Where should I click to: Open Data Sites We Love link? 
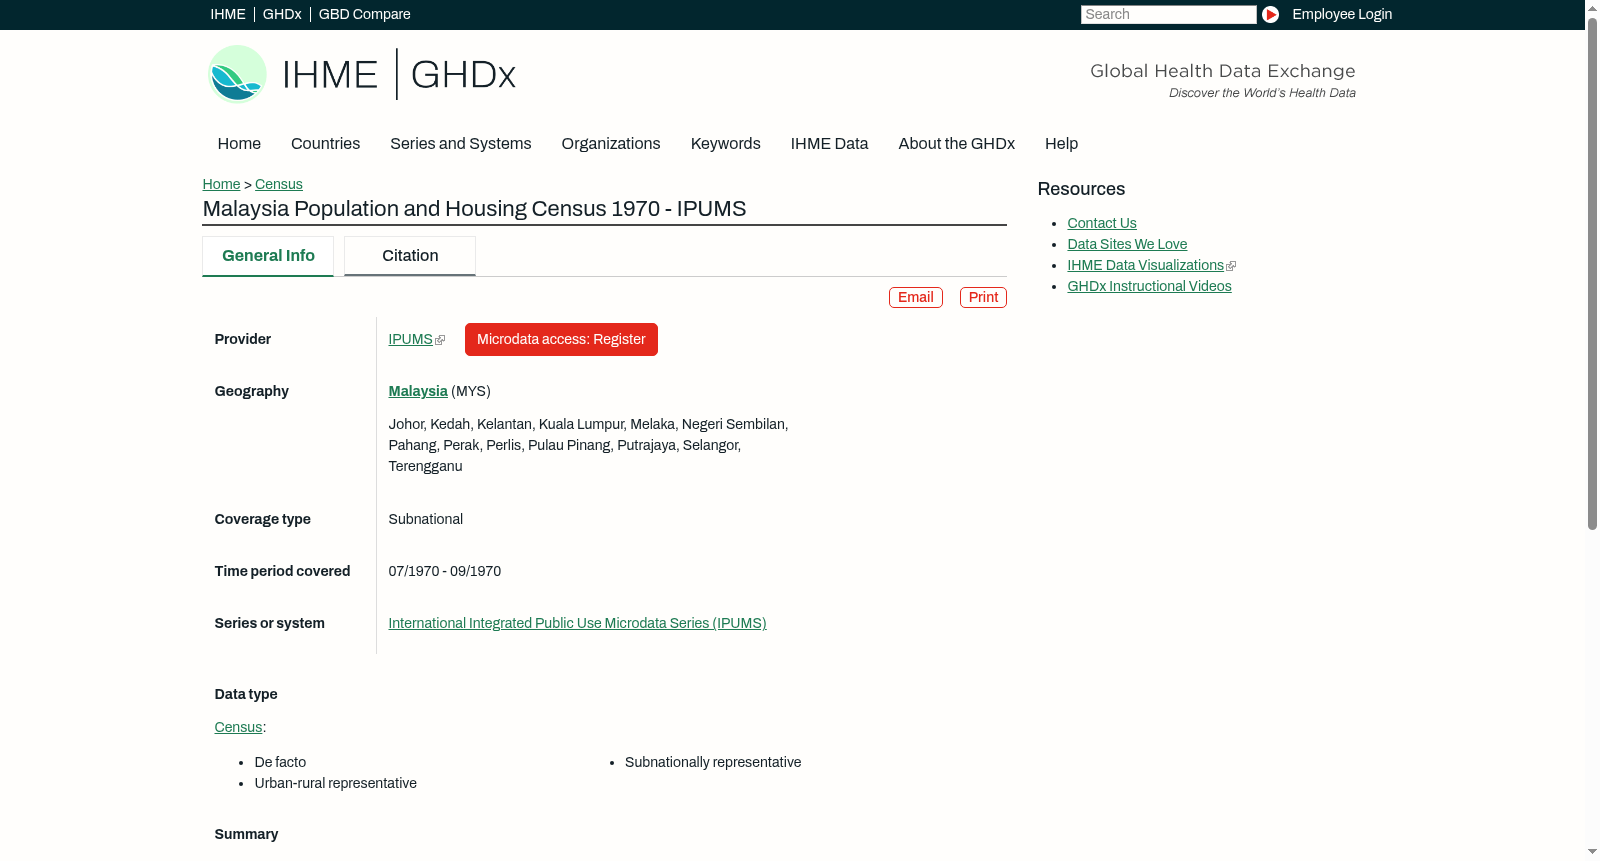coord(1127,245)
